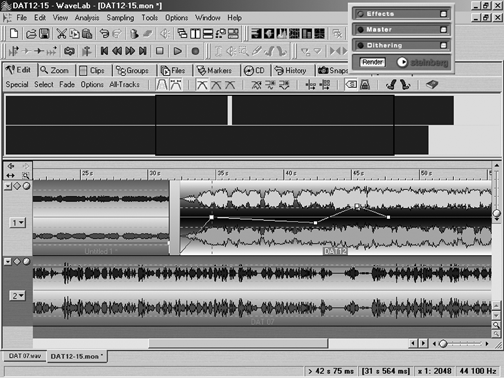Toggle the Dithering section power LED
The width and height of the screenshot is (504, 378).
[360, 45]
